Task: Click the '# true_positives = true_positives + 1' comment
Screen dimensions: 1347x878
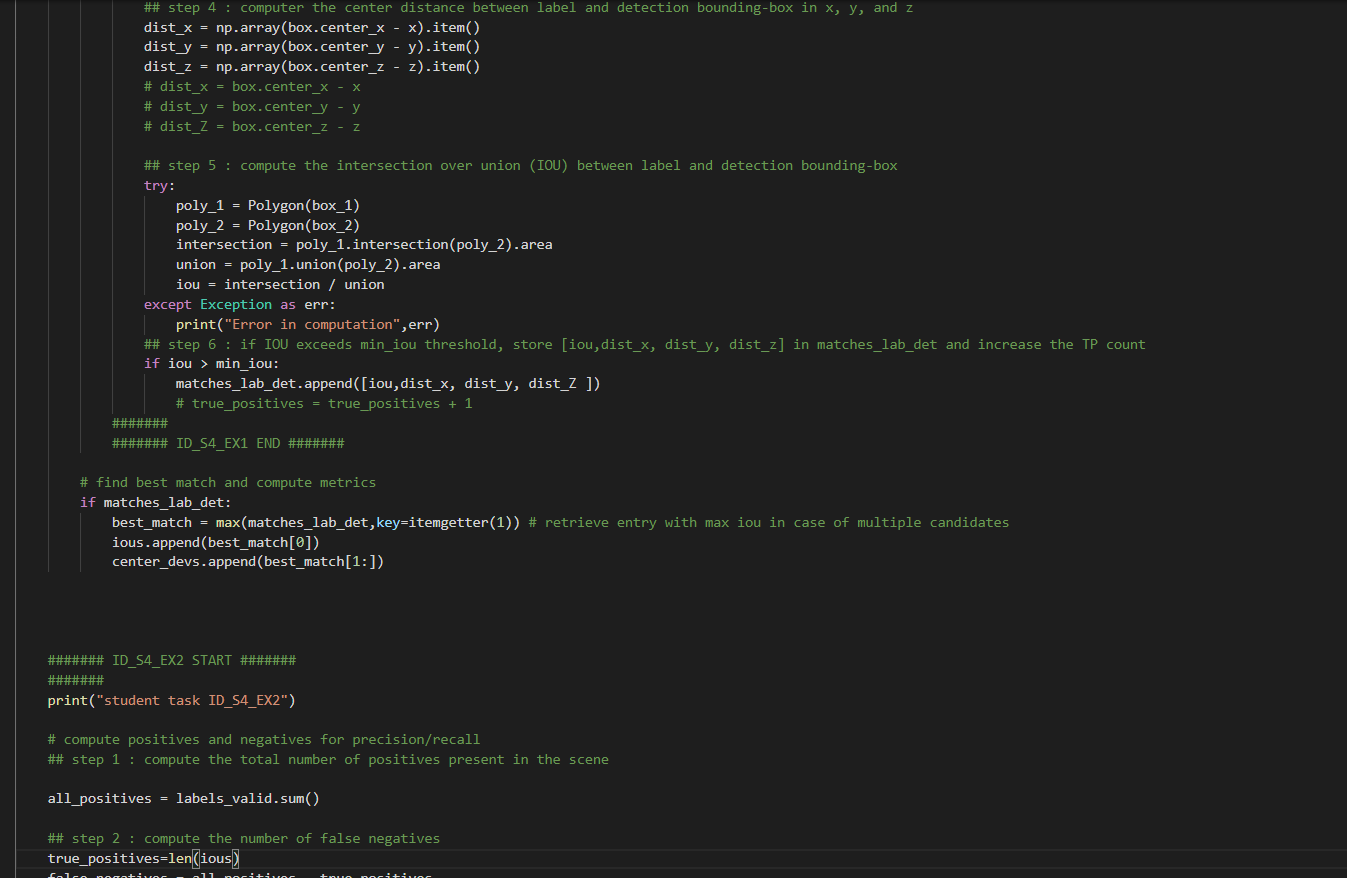Action: 324,404
